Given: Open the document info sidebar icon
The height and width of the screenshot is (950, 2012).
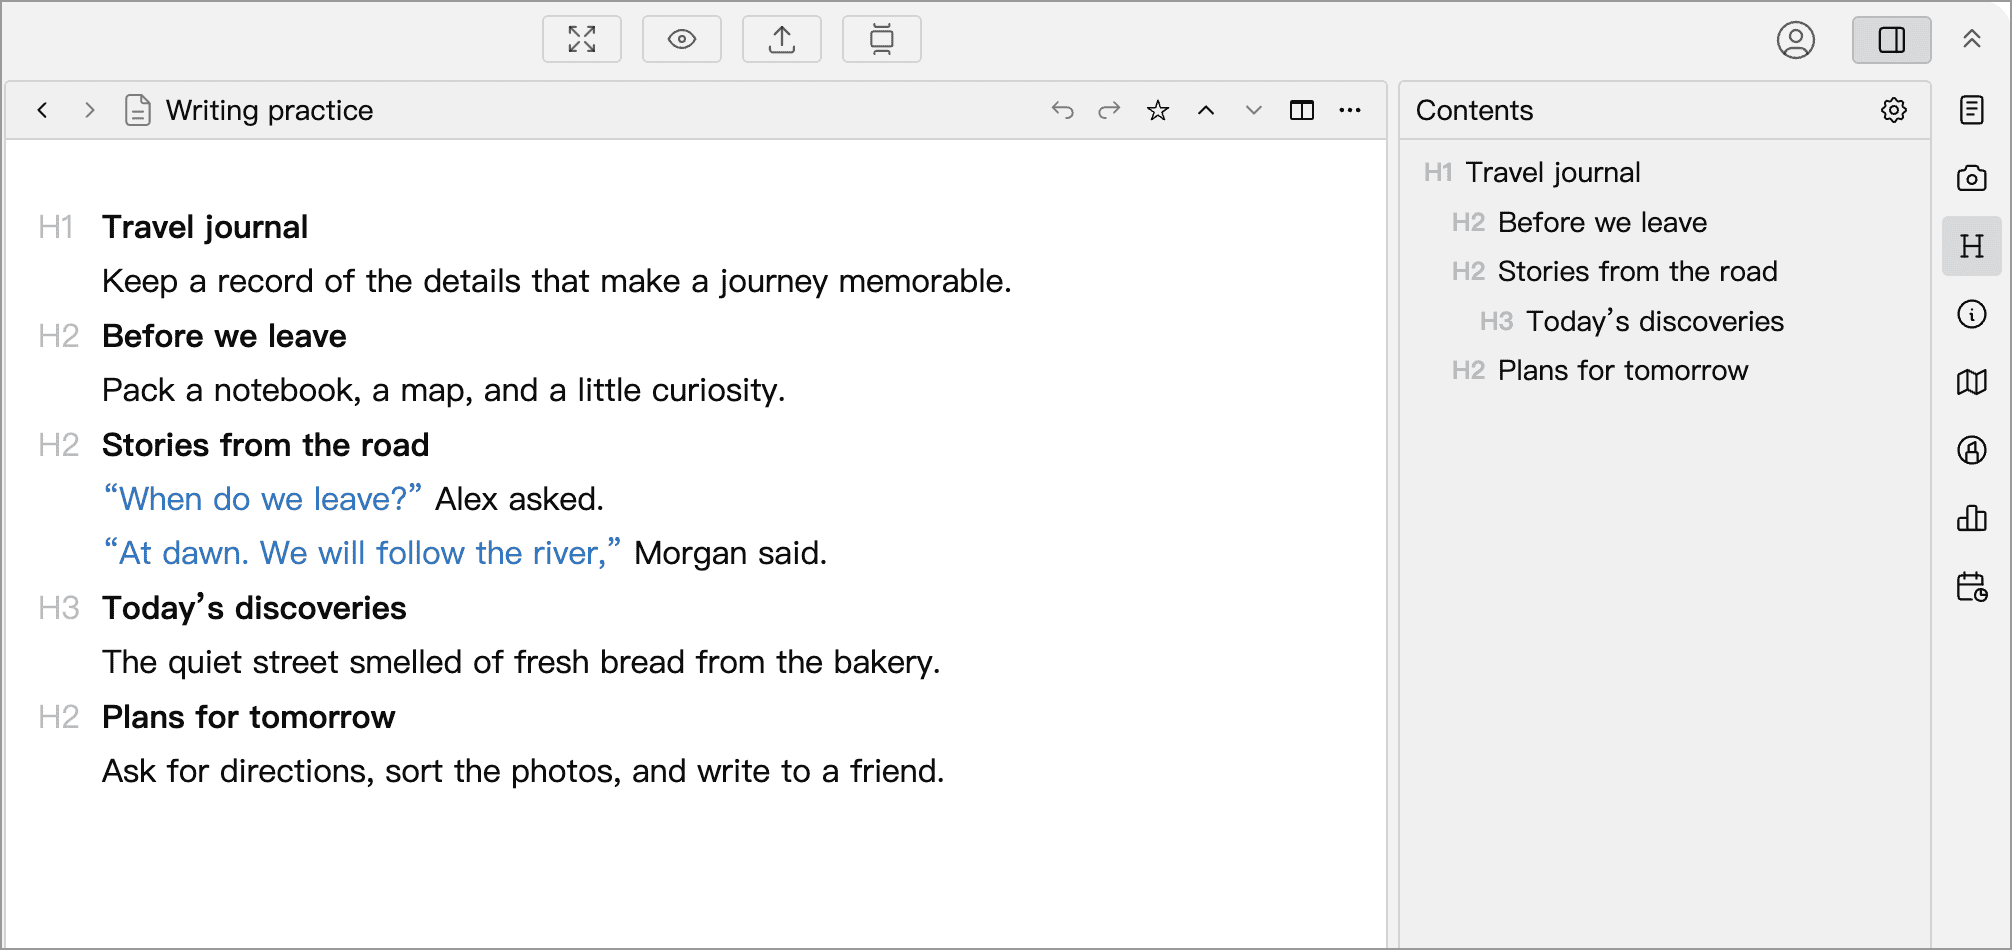Looking at the screenshot, I should (x=1972, y=314).
